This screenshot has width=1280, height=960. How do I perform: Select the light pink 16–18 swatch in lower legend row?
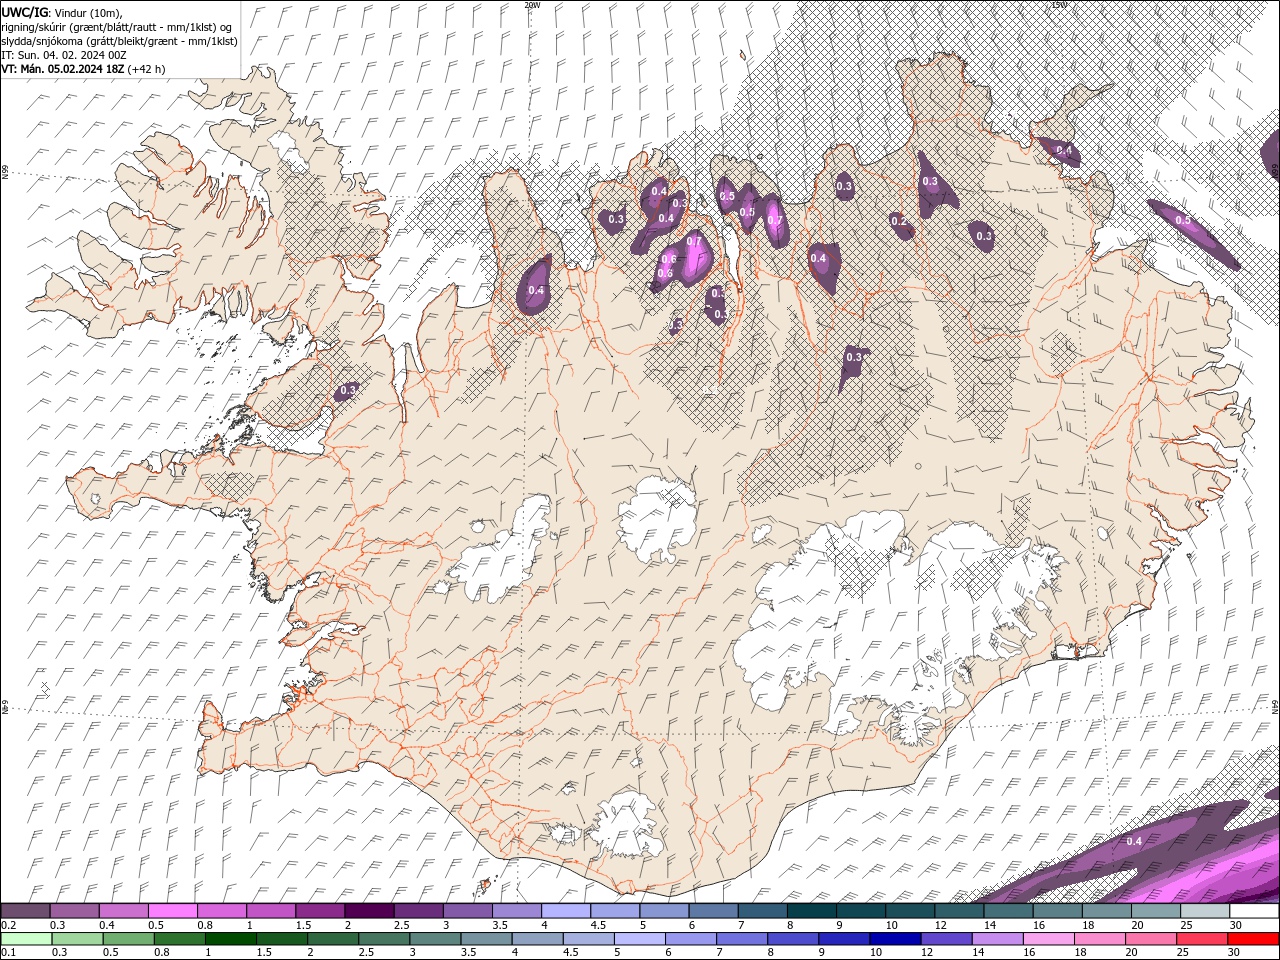click(x=1048, y=939)
